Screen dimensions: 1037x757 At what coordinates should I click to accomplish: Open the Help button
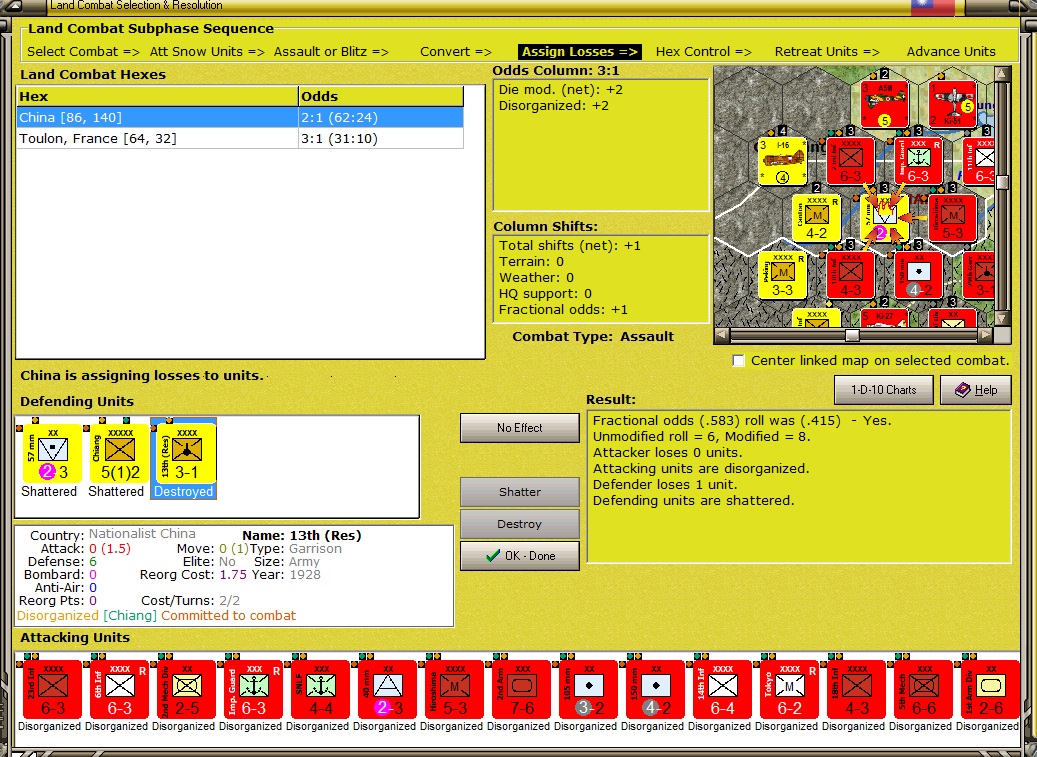(x=976, y=390)
